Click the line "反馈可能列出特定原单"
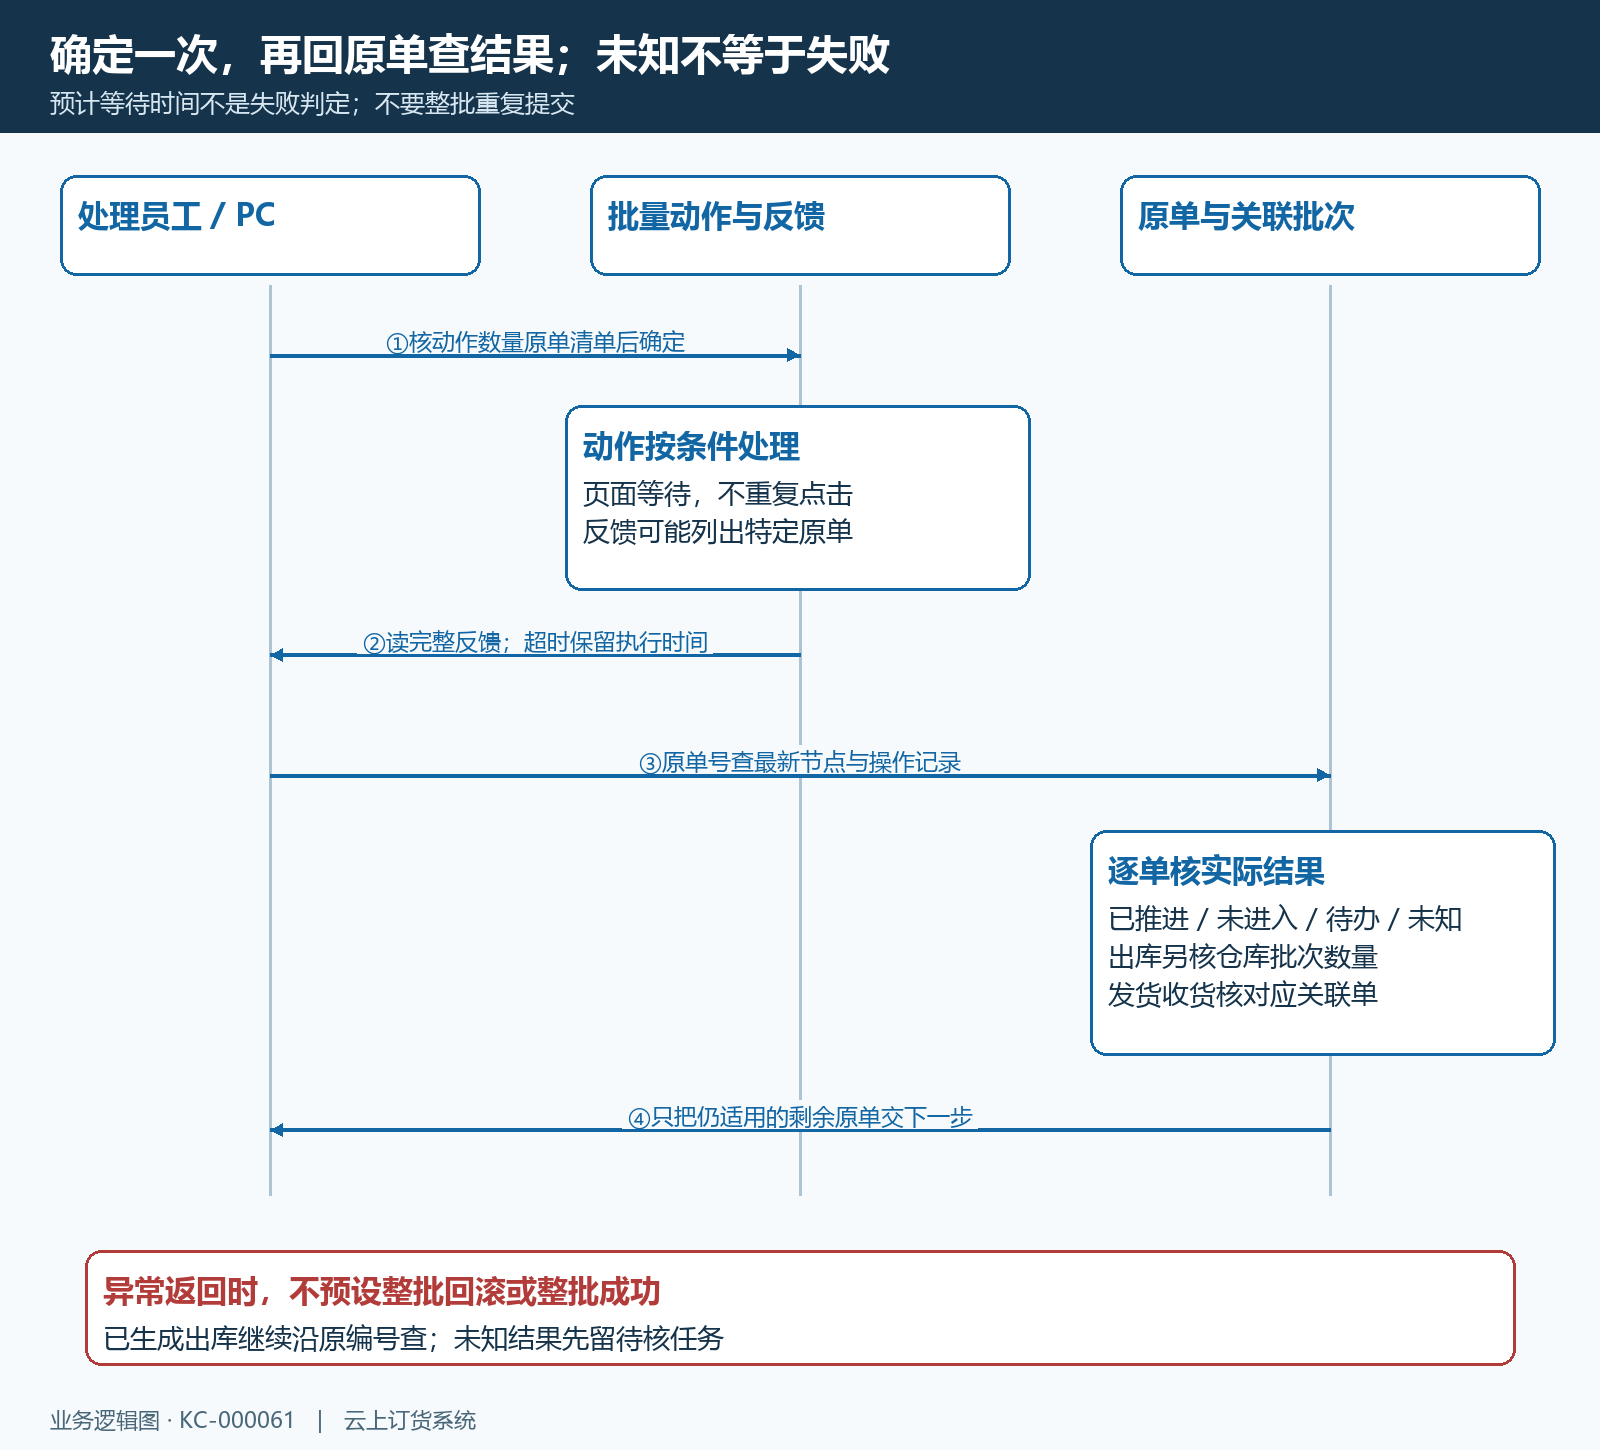This screenshot has width=1600, height=1450. tap(718, 532)
